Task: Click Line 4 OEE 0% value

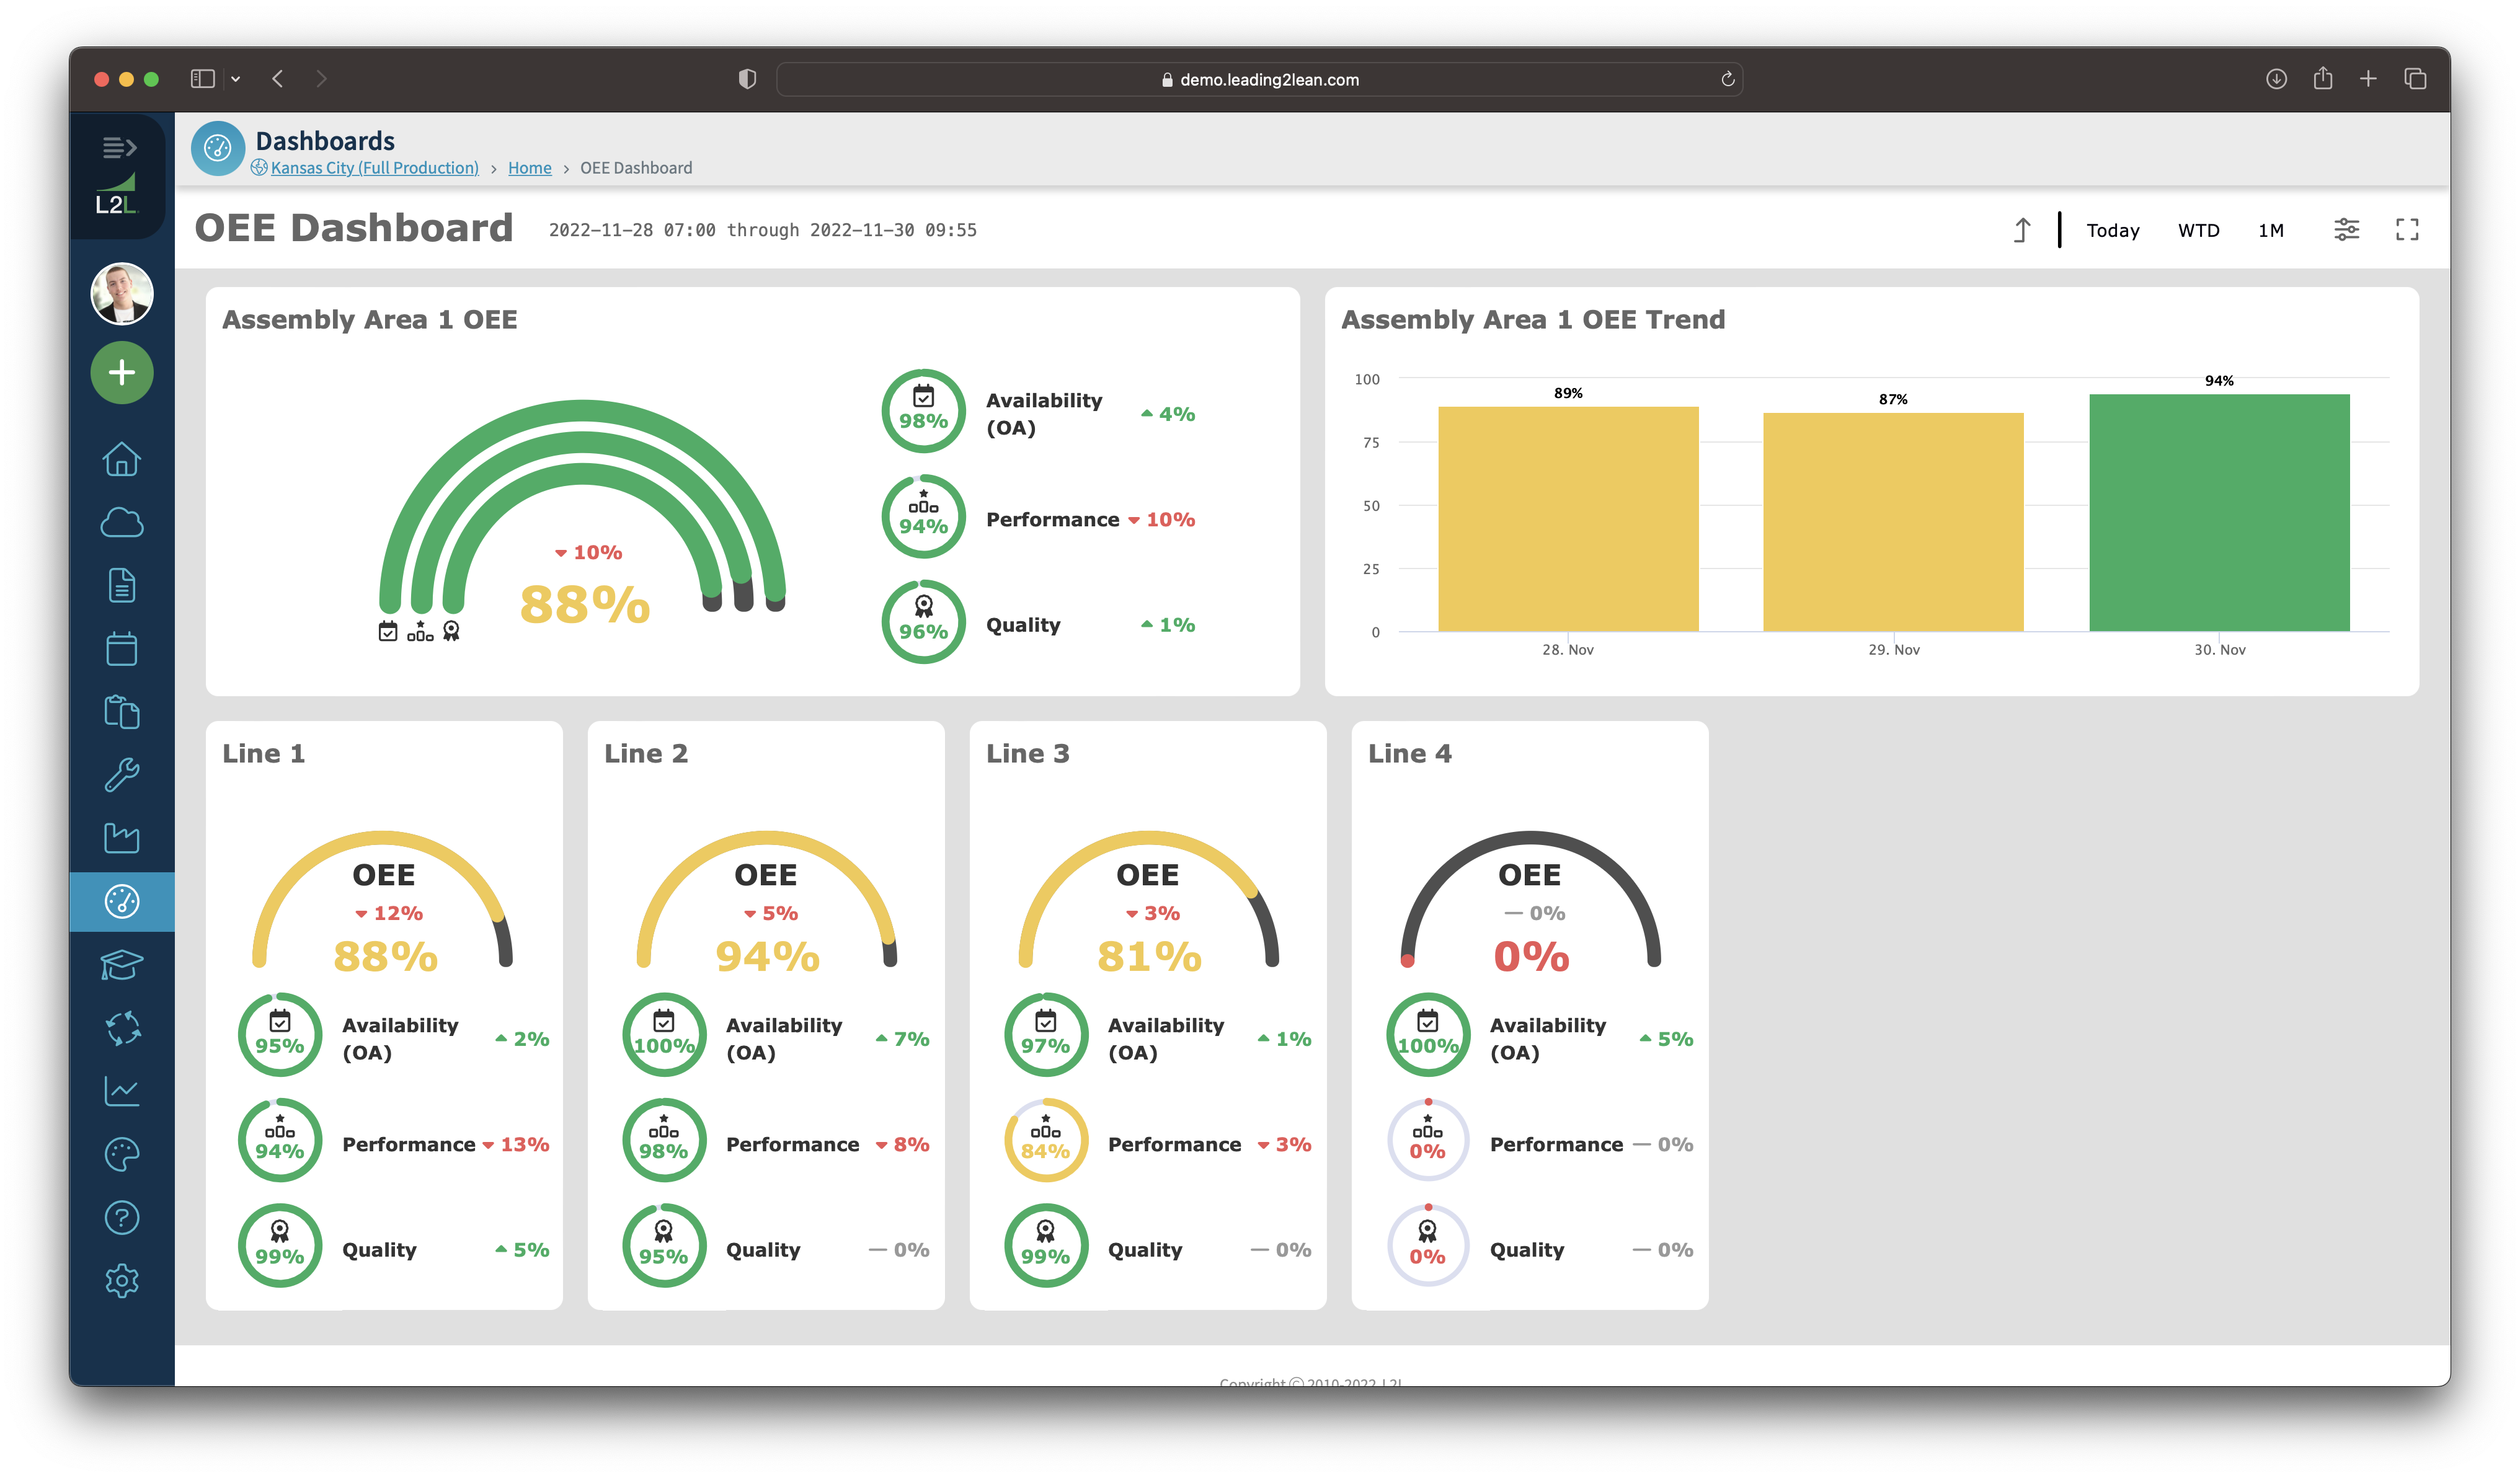Action: point(1531,957)
